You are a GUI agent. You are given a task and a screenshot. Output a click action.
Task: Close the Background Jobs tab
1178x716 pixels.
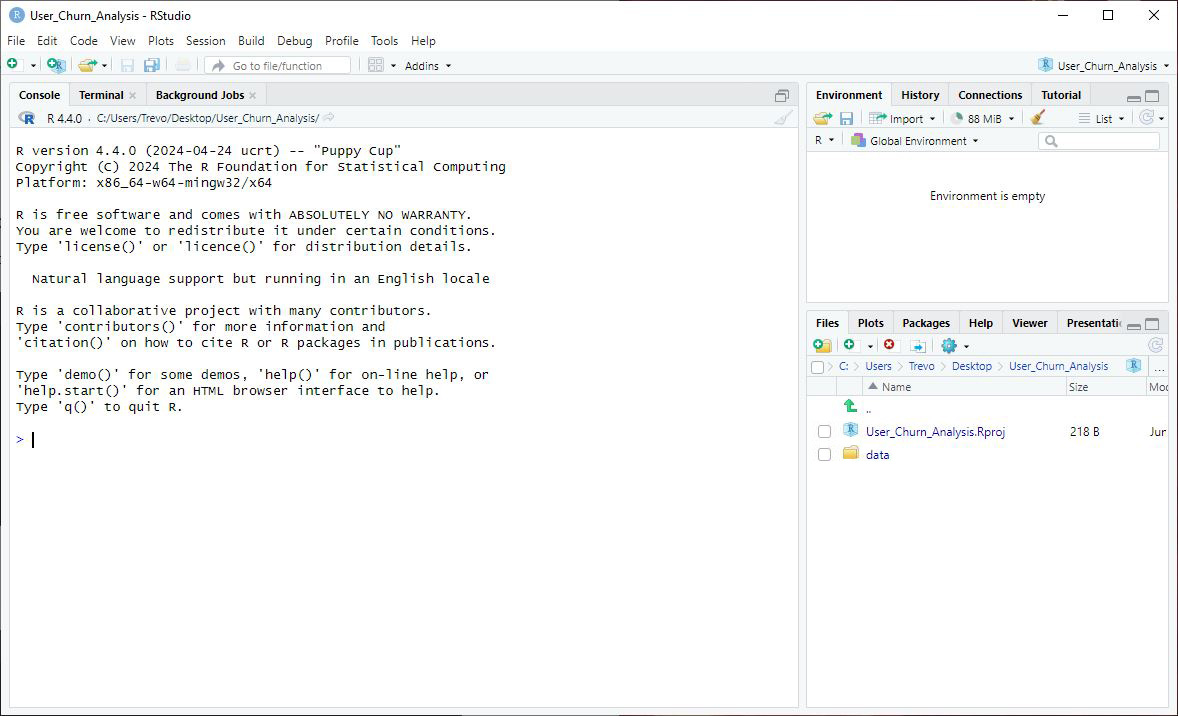252,95
